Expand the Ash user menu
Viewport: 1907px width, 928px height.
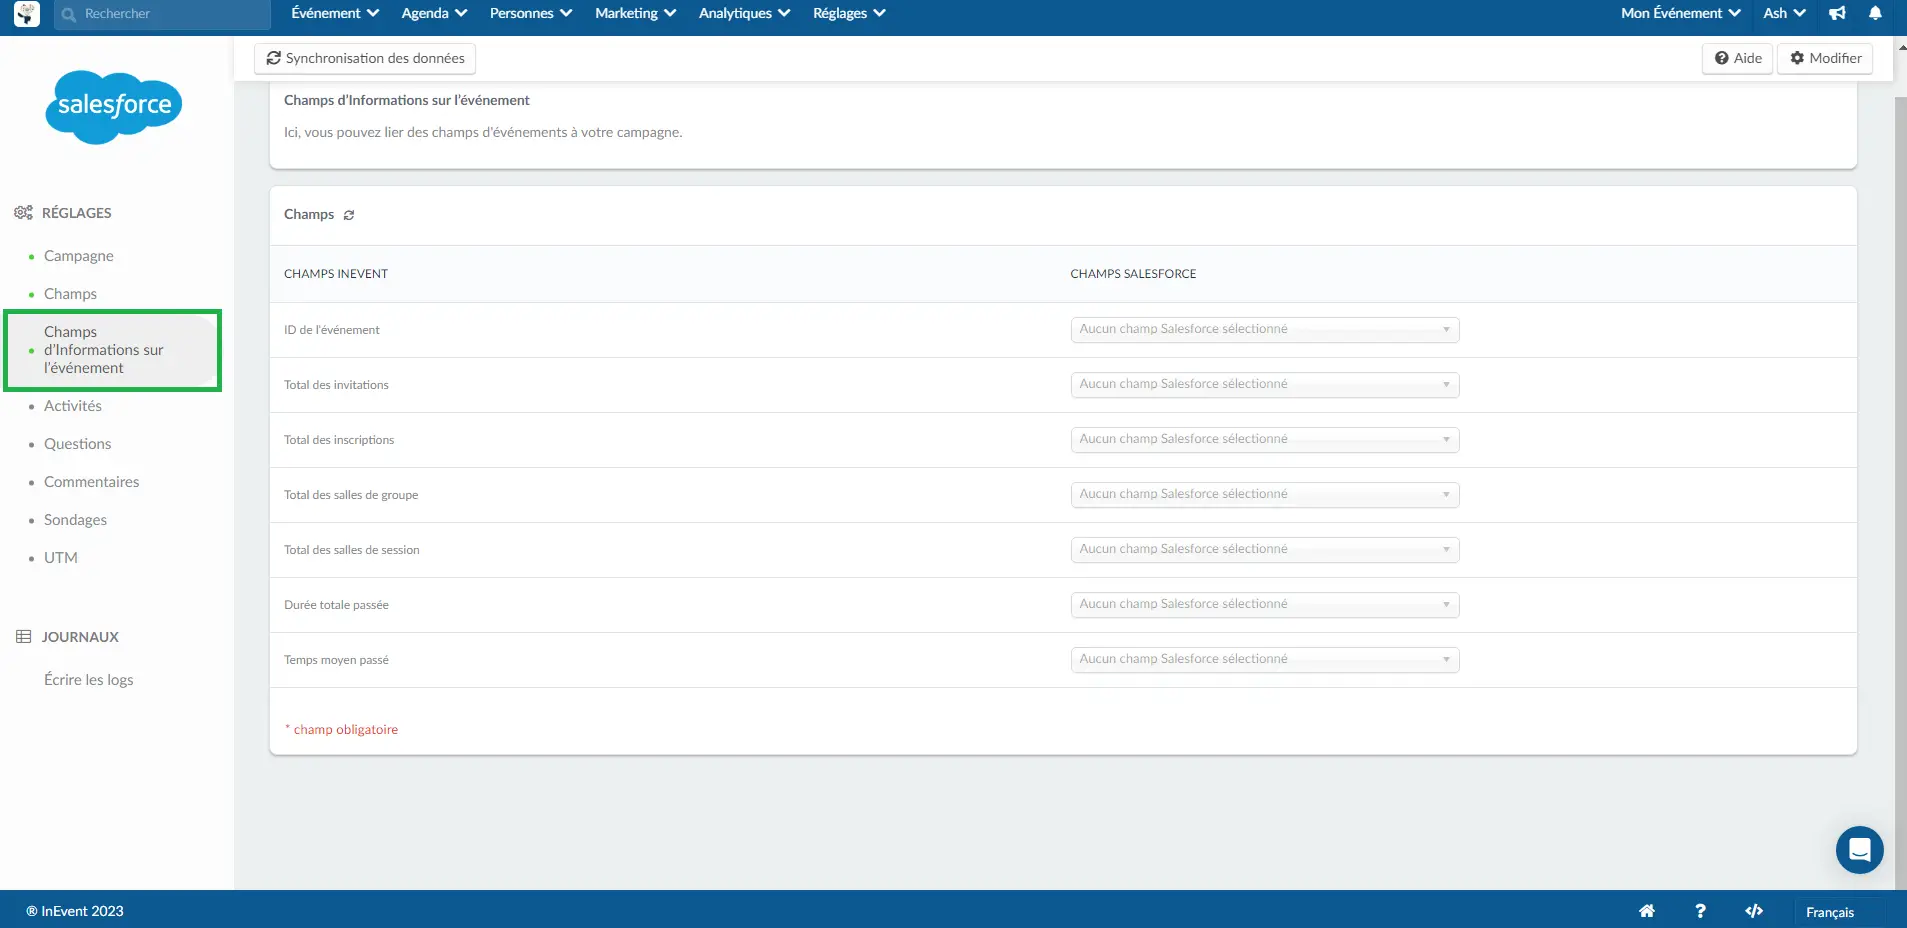click(1784, 13)
